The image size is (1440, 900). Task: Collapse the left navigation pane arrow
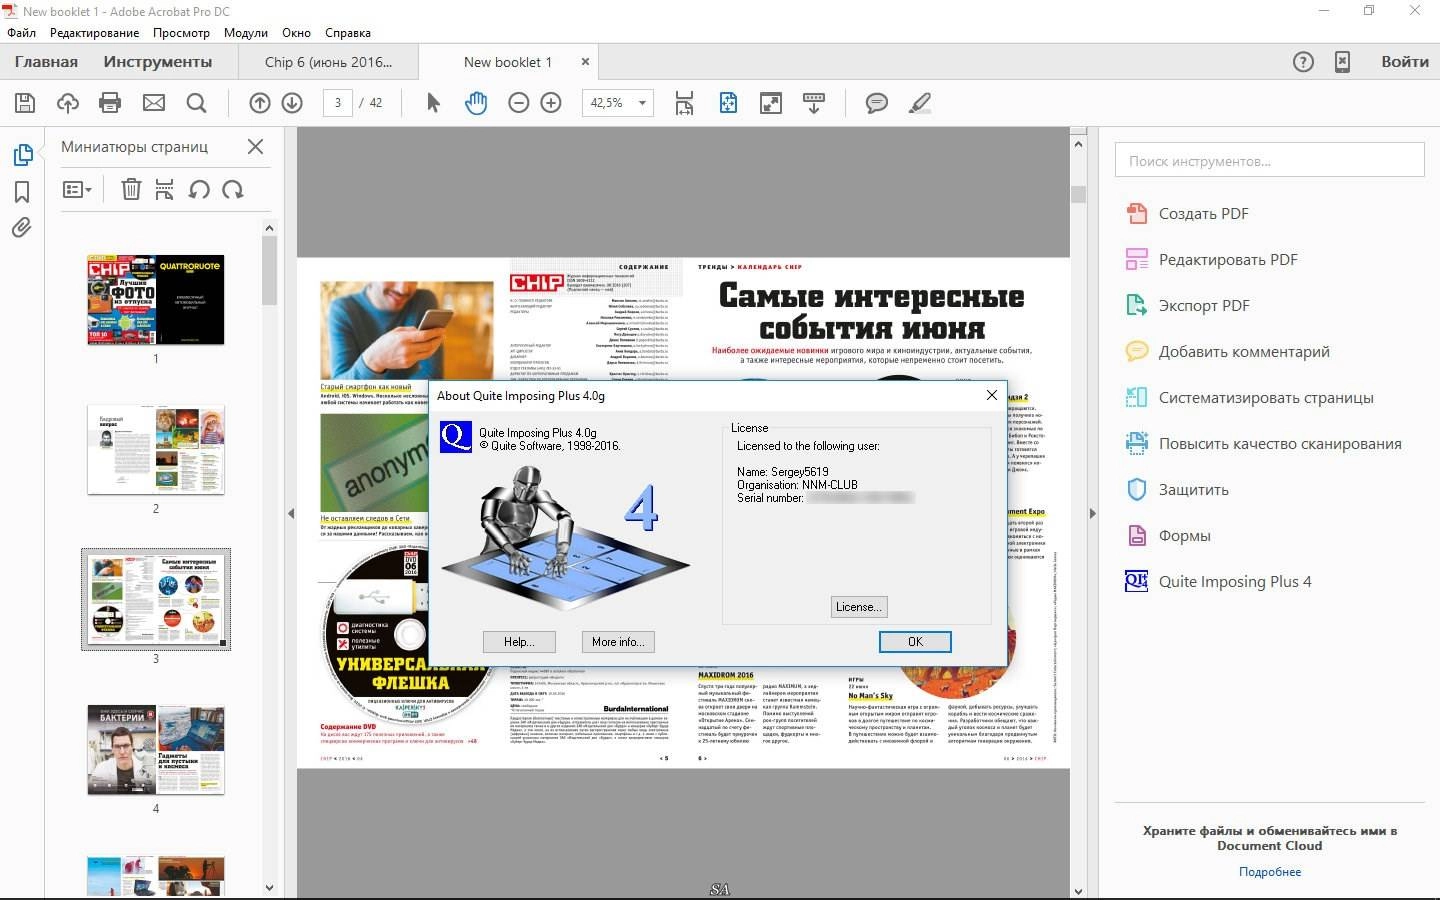(291, 513)
